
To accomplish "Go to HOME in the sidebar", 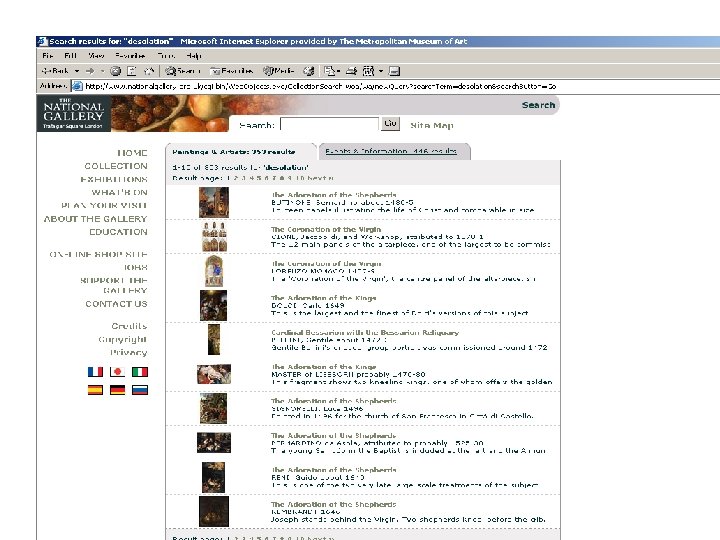I will click(132, 153).
